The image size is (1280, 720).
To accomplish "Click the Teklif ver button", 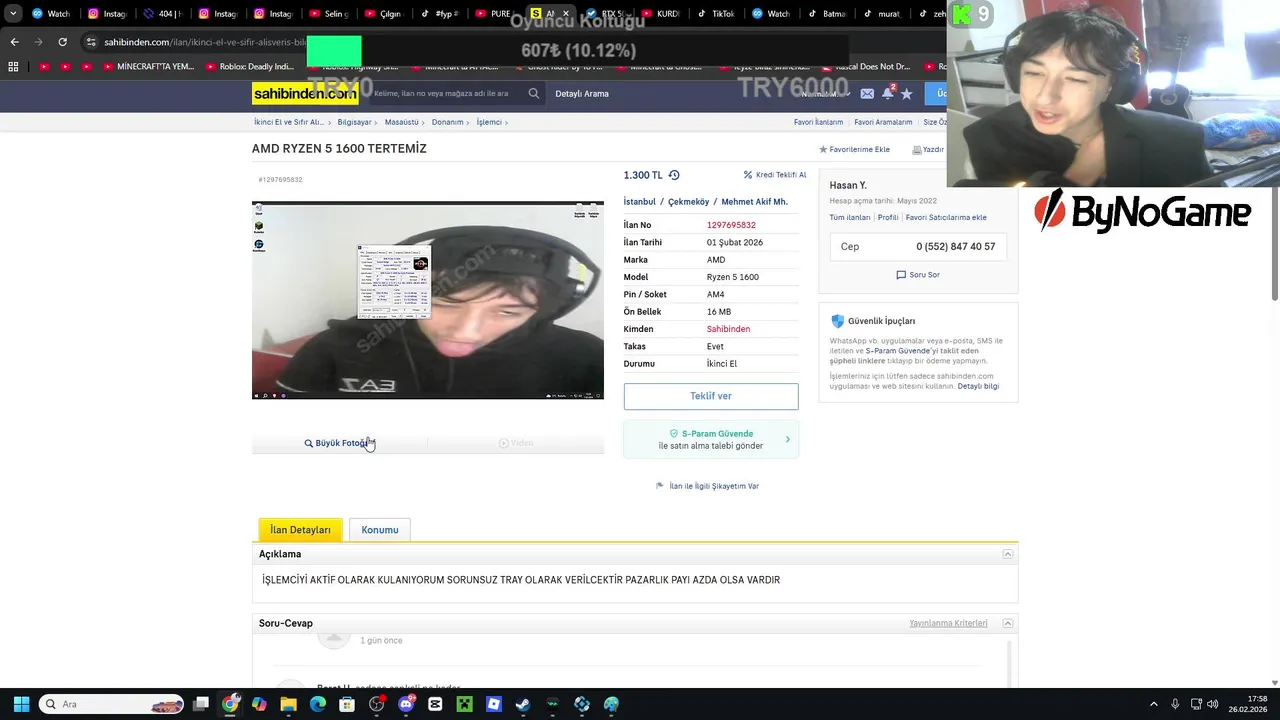I will (x=711, y=396).
